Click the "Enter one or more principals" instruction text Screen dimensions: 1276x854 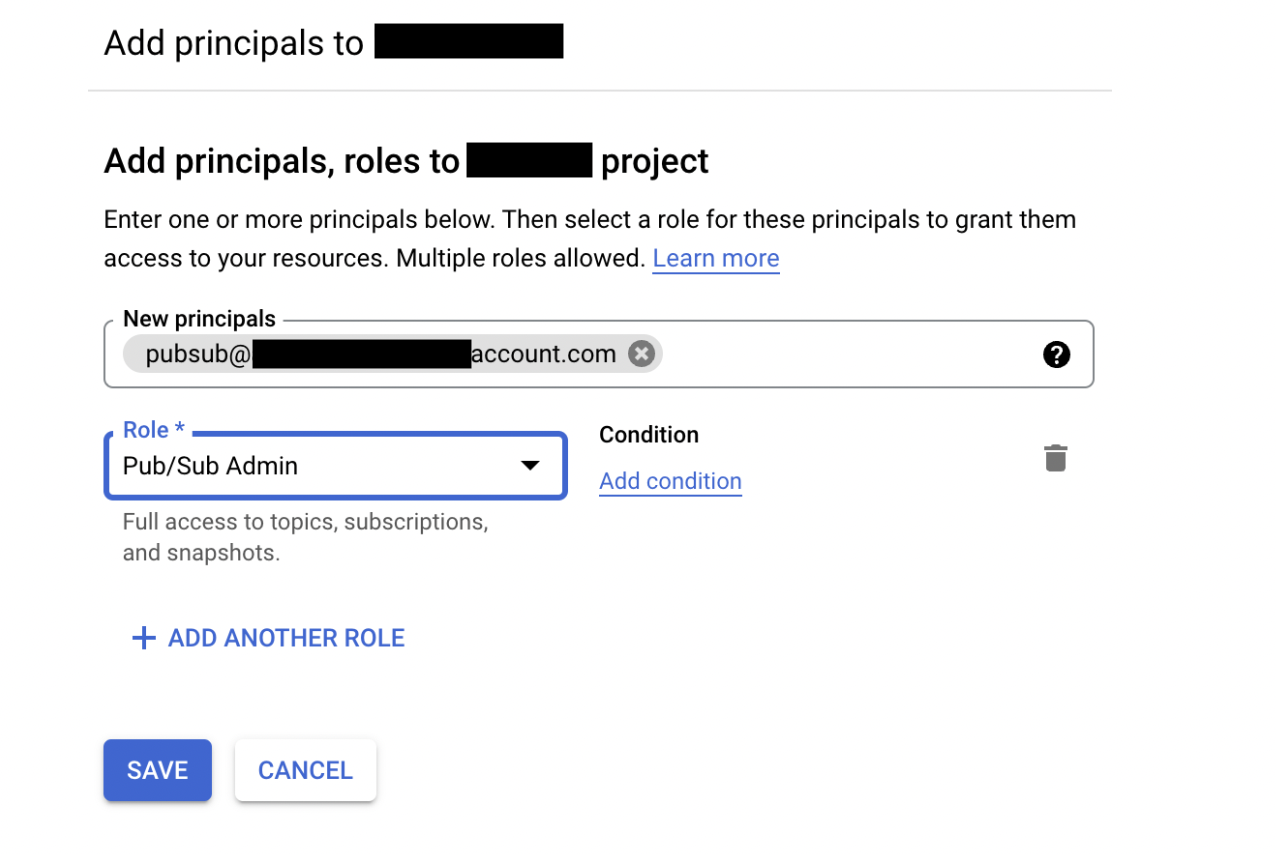(x=589, y=220)
